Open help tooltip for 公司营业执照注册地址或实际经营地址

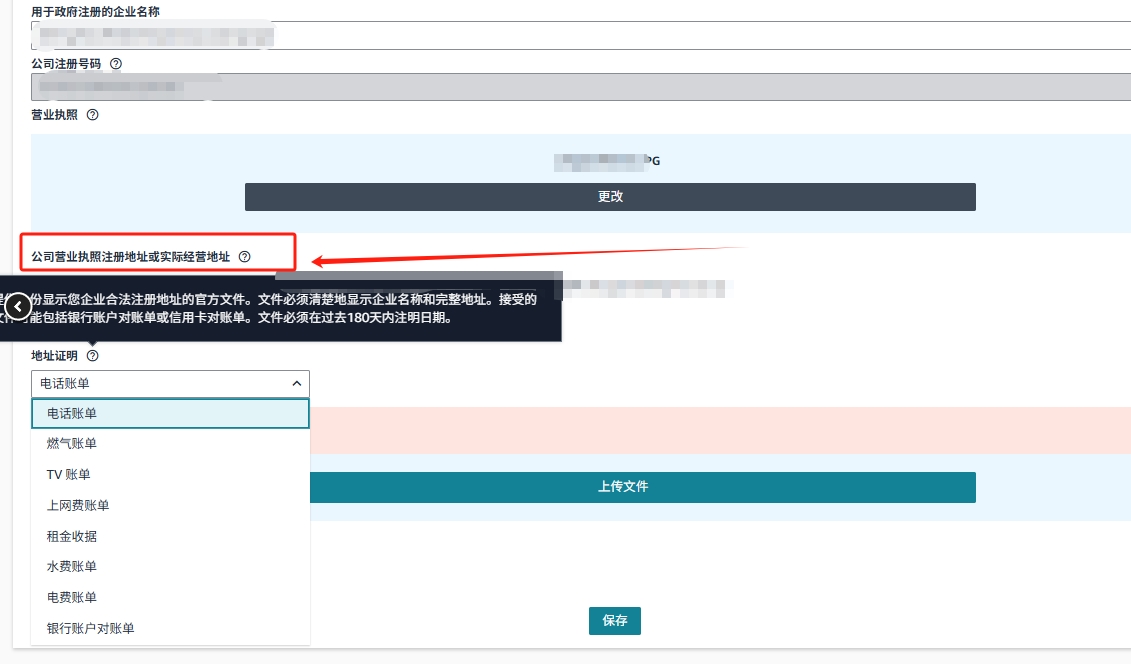tap(245, 257)
